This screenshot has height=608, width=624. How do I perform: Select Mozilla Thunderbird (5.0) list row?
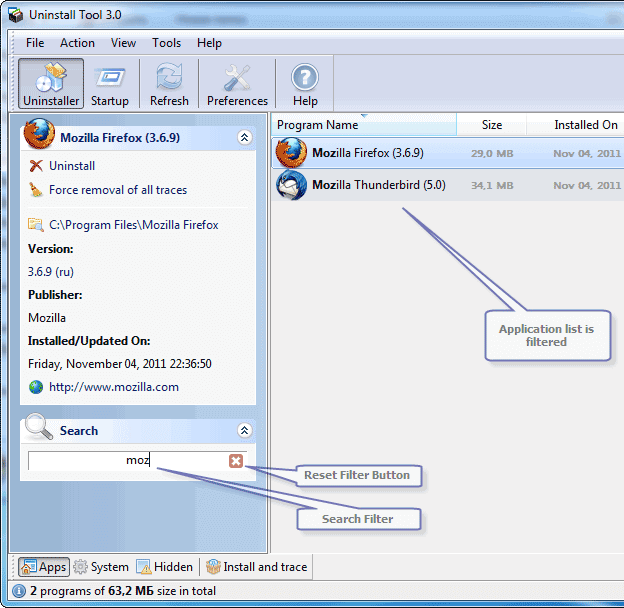click(448, 185)
